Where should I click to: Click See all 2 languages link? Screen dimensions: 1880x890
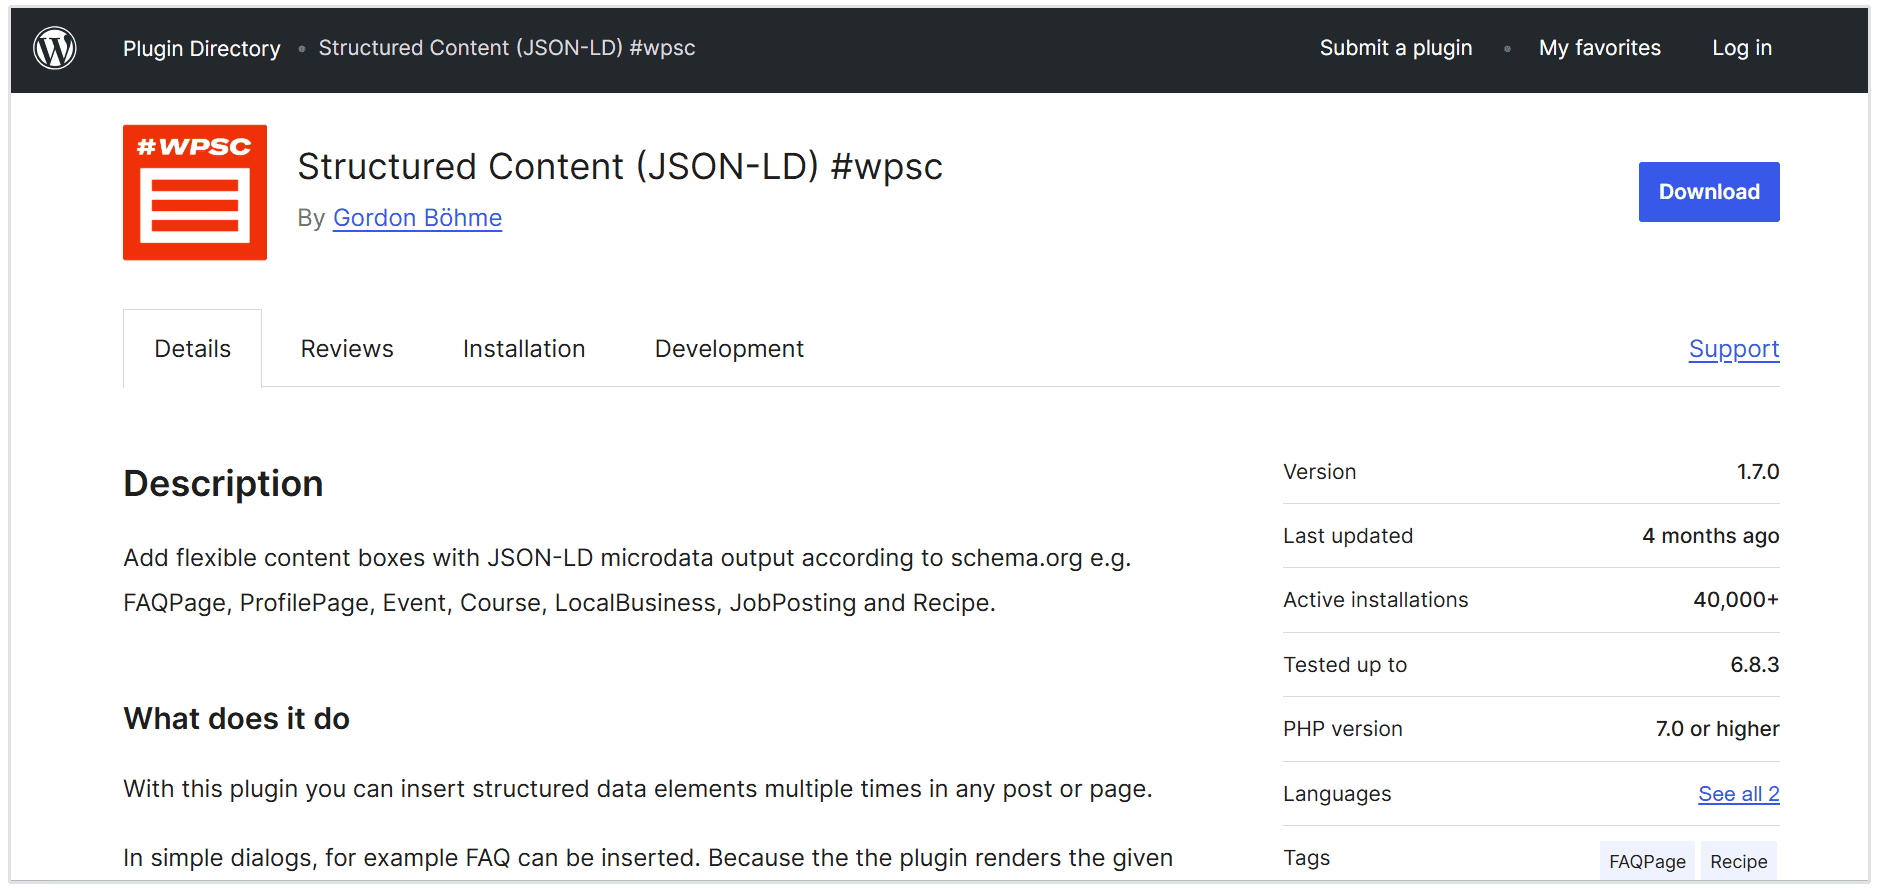1739,794
